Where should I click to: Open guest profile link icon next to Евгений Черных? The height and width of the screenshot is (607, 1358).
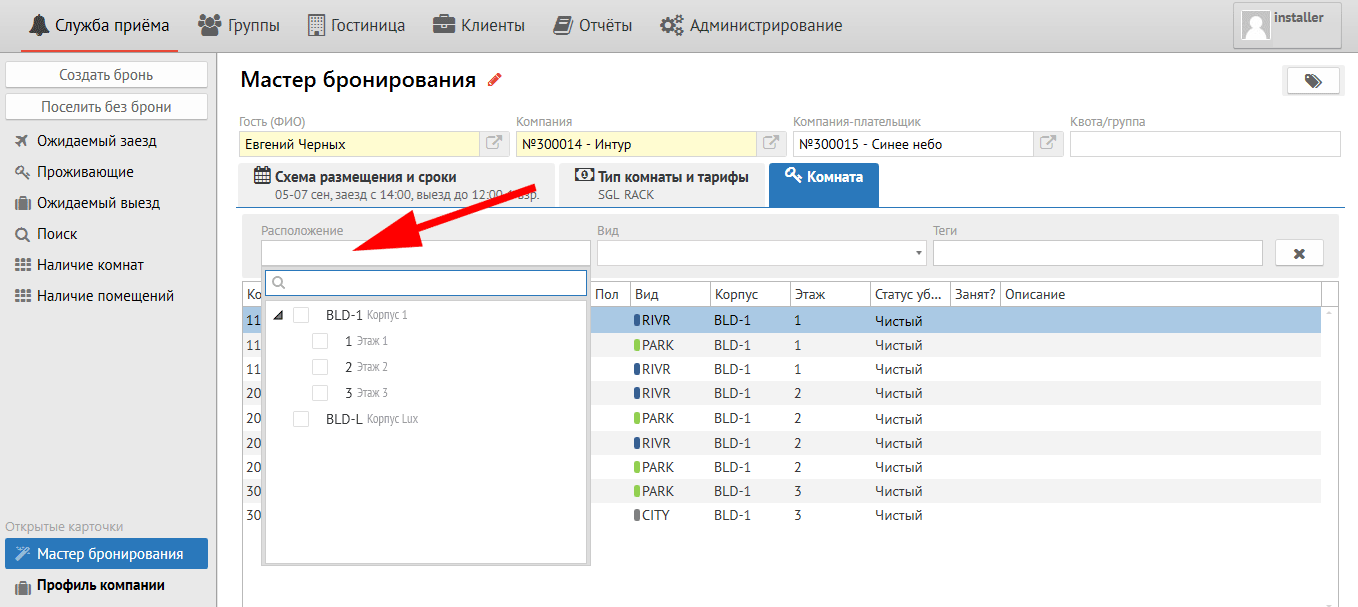click(494, 143)
